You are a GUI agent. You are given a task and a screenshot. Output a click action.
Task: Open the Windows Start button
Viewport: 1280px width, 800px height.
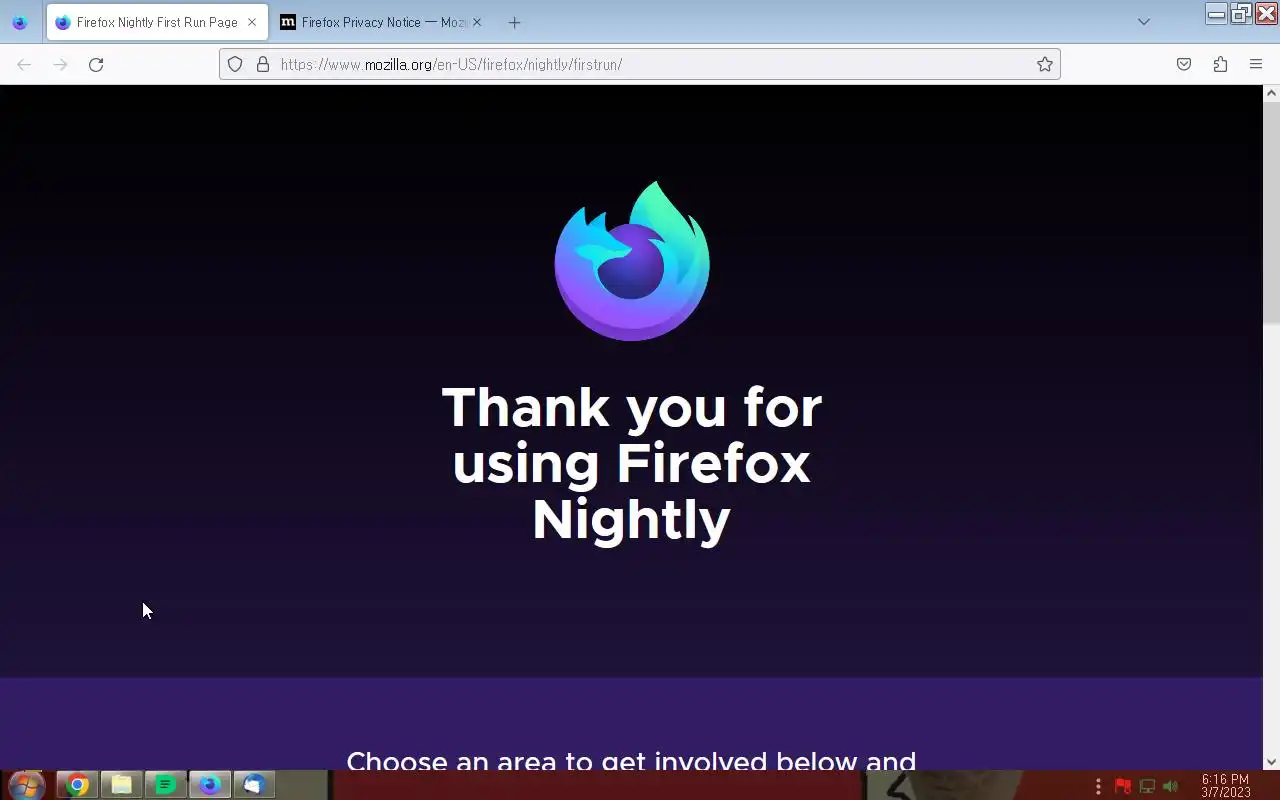25,785
